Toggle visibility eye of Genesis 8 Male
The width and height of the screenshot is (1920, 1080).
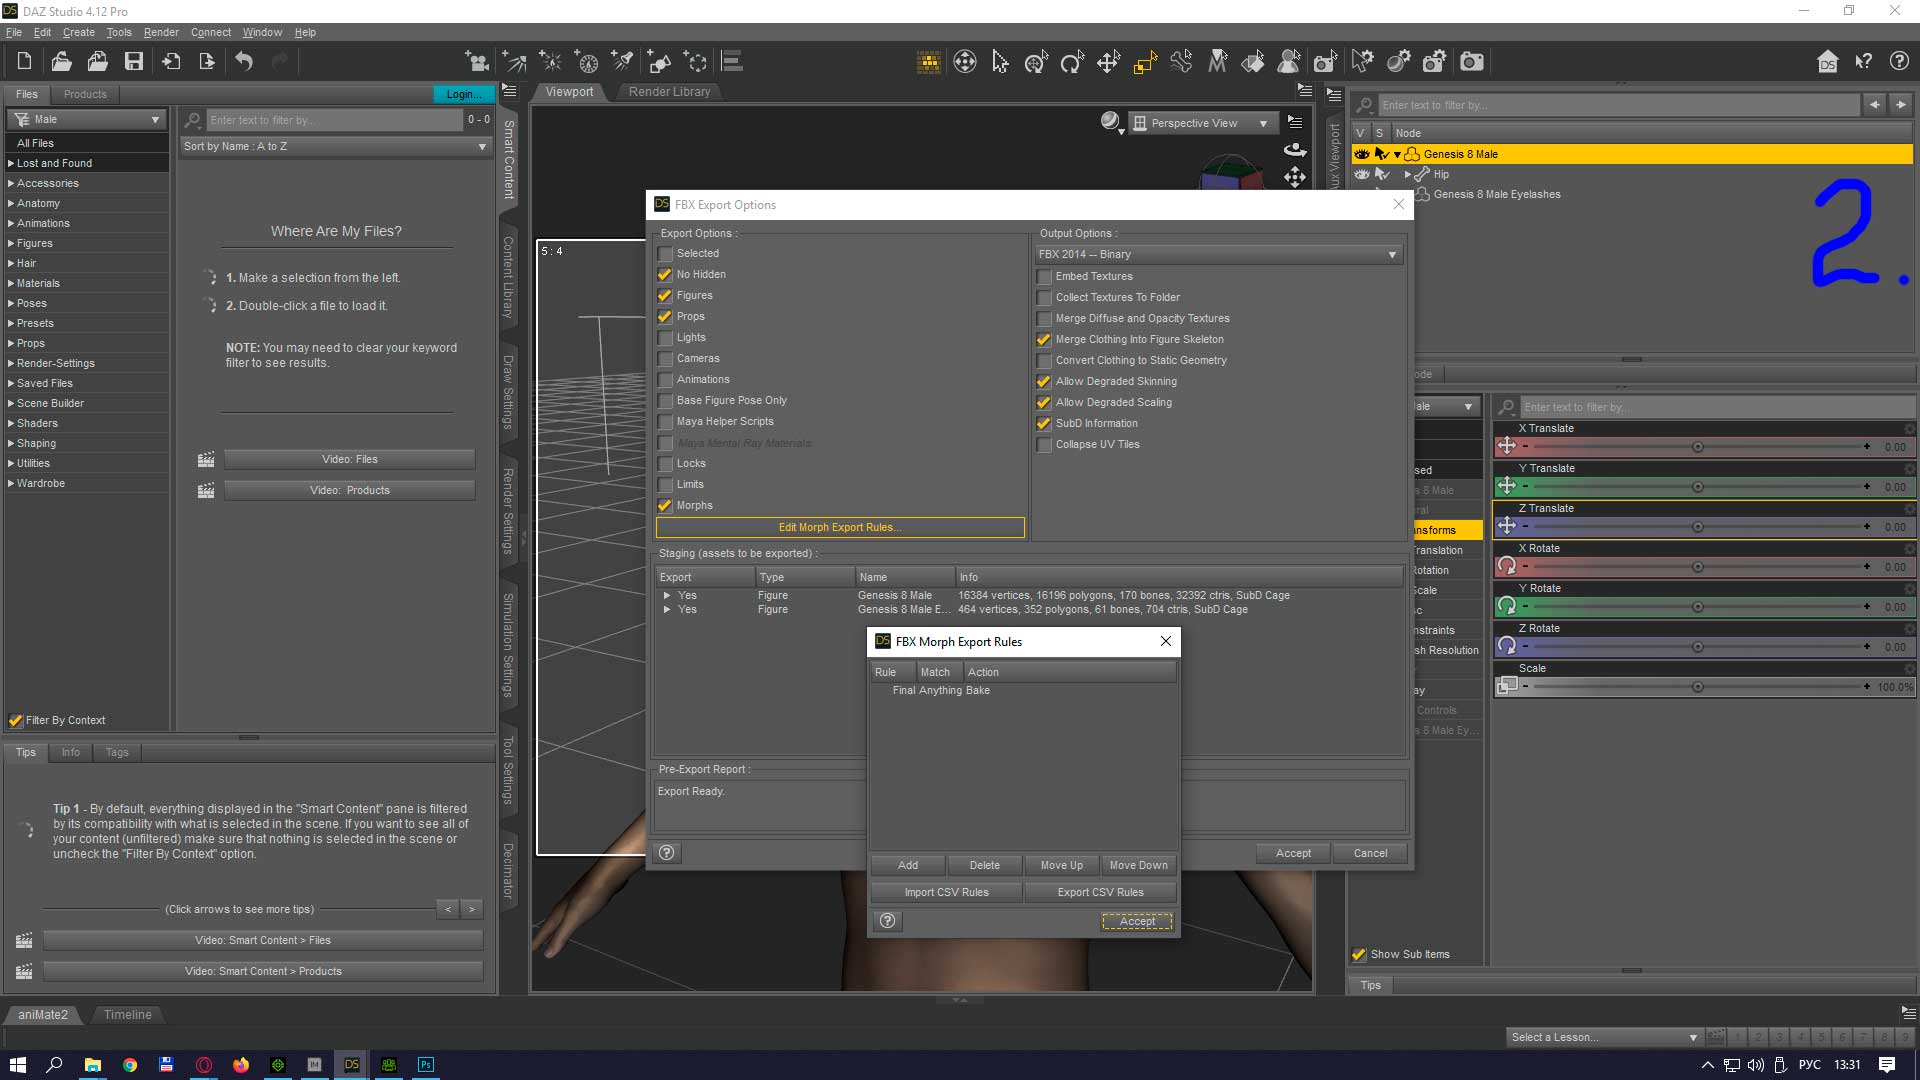click(1361, 154)
